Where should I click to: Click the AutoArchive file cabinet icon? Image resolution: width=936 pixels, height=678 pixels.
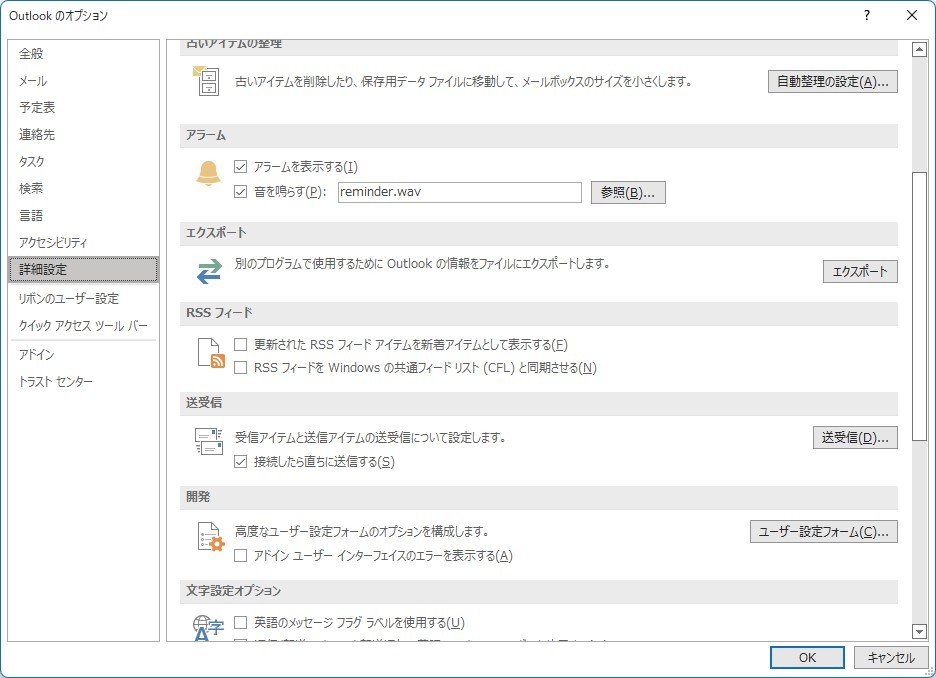tap(207, 81)
